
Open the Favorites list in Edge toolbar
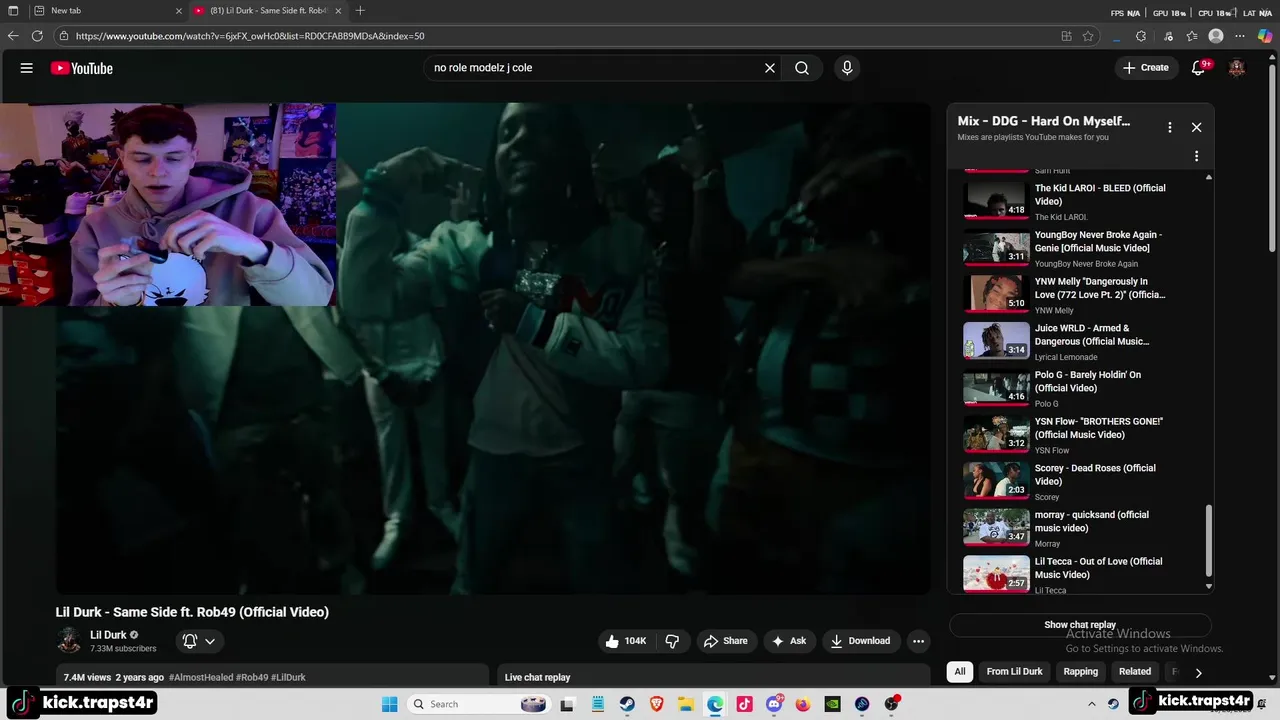click(x=1192, y=36)
